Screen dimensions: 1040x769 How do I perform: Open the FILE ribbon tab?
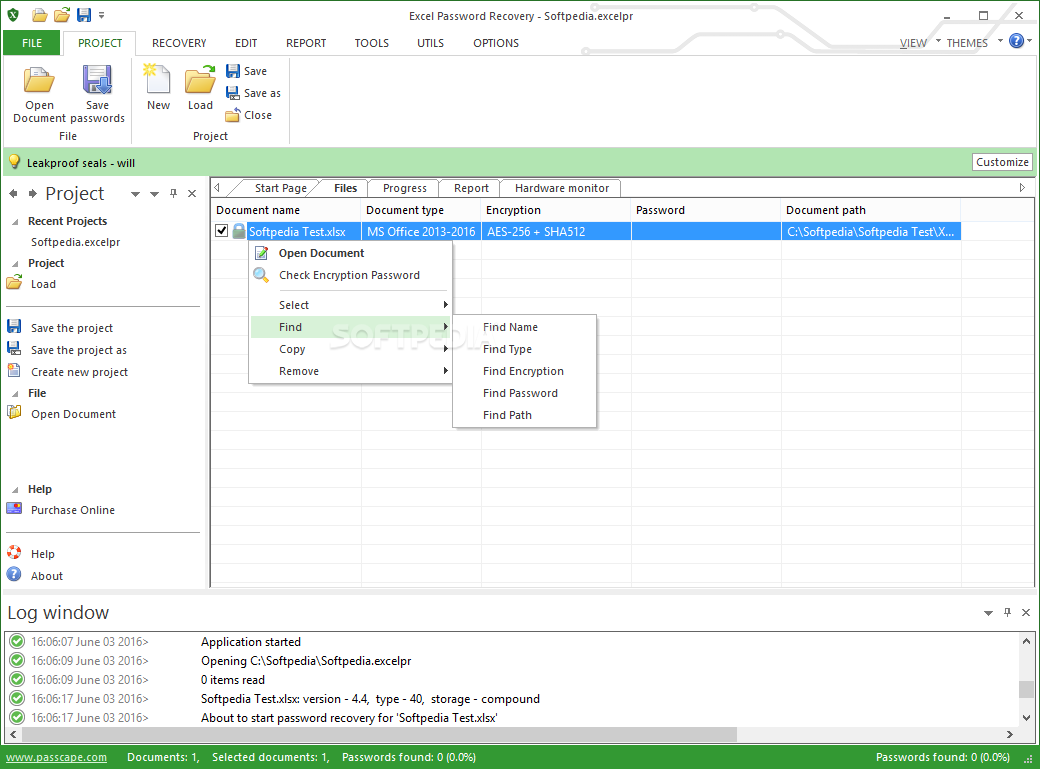coord(32,43)
